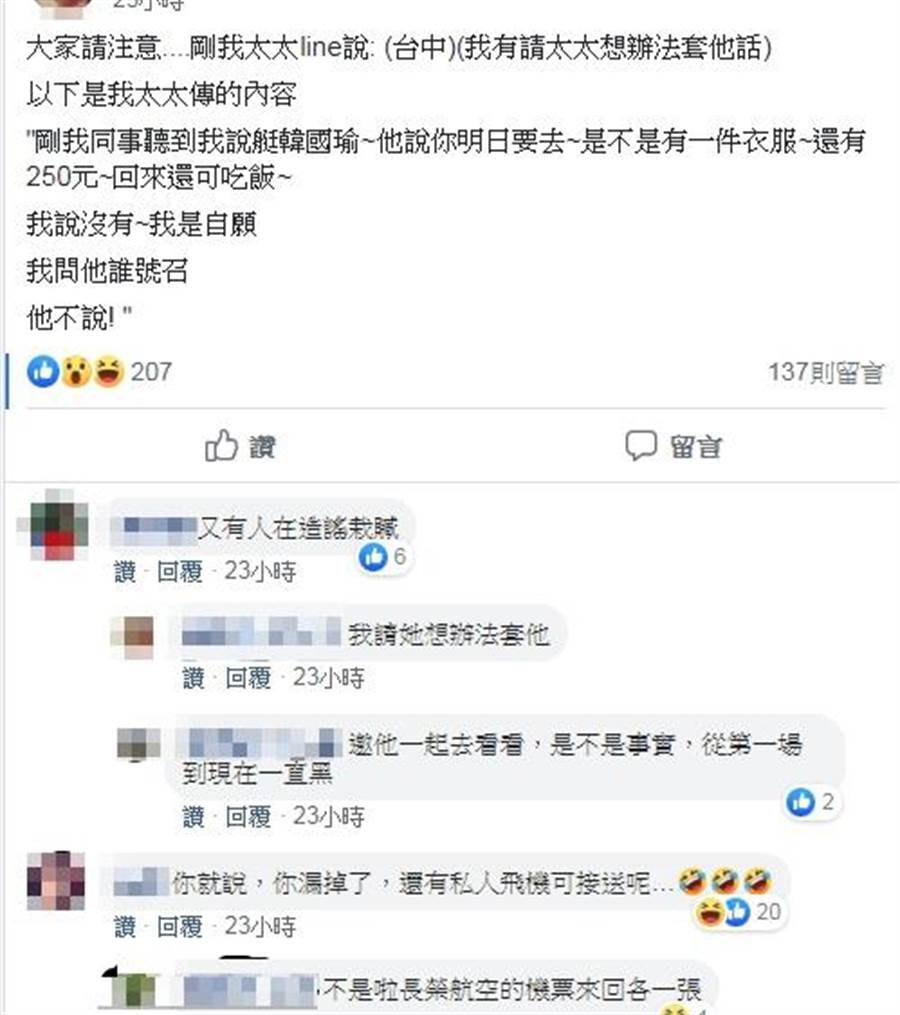Click the laughing haha reaction icon on post
This screenshot has width=900, height=1015.
[108, 372]
